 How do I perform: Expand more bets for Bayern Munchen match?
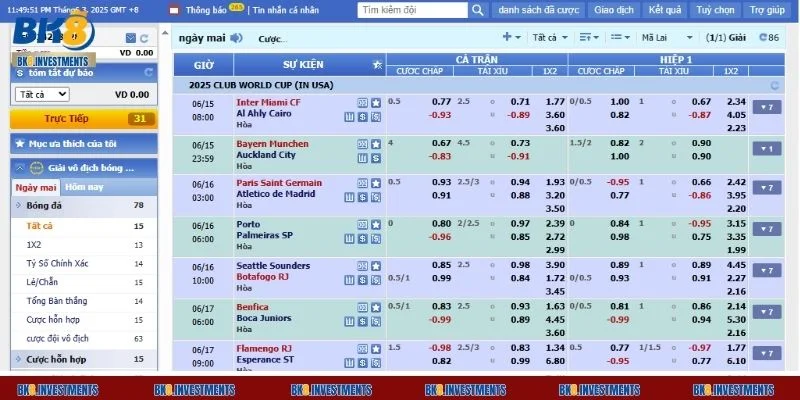click(x=767, y=148)
